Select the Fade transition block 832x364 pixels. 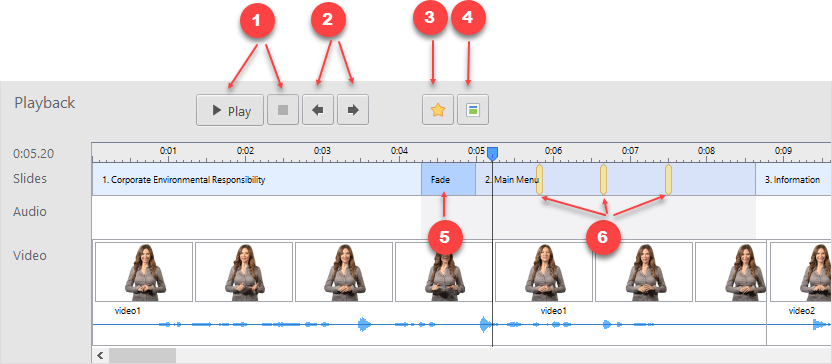(x=448, y=179)
